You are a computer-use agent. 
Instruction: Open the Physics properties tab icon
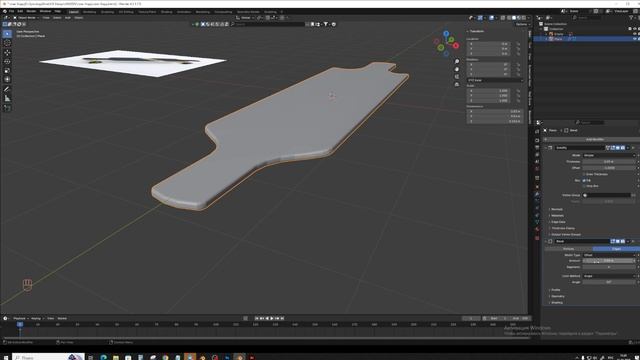(537, 208)
